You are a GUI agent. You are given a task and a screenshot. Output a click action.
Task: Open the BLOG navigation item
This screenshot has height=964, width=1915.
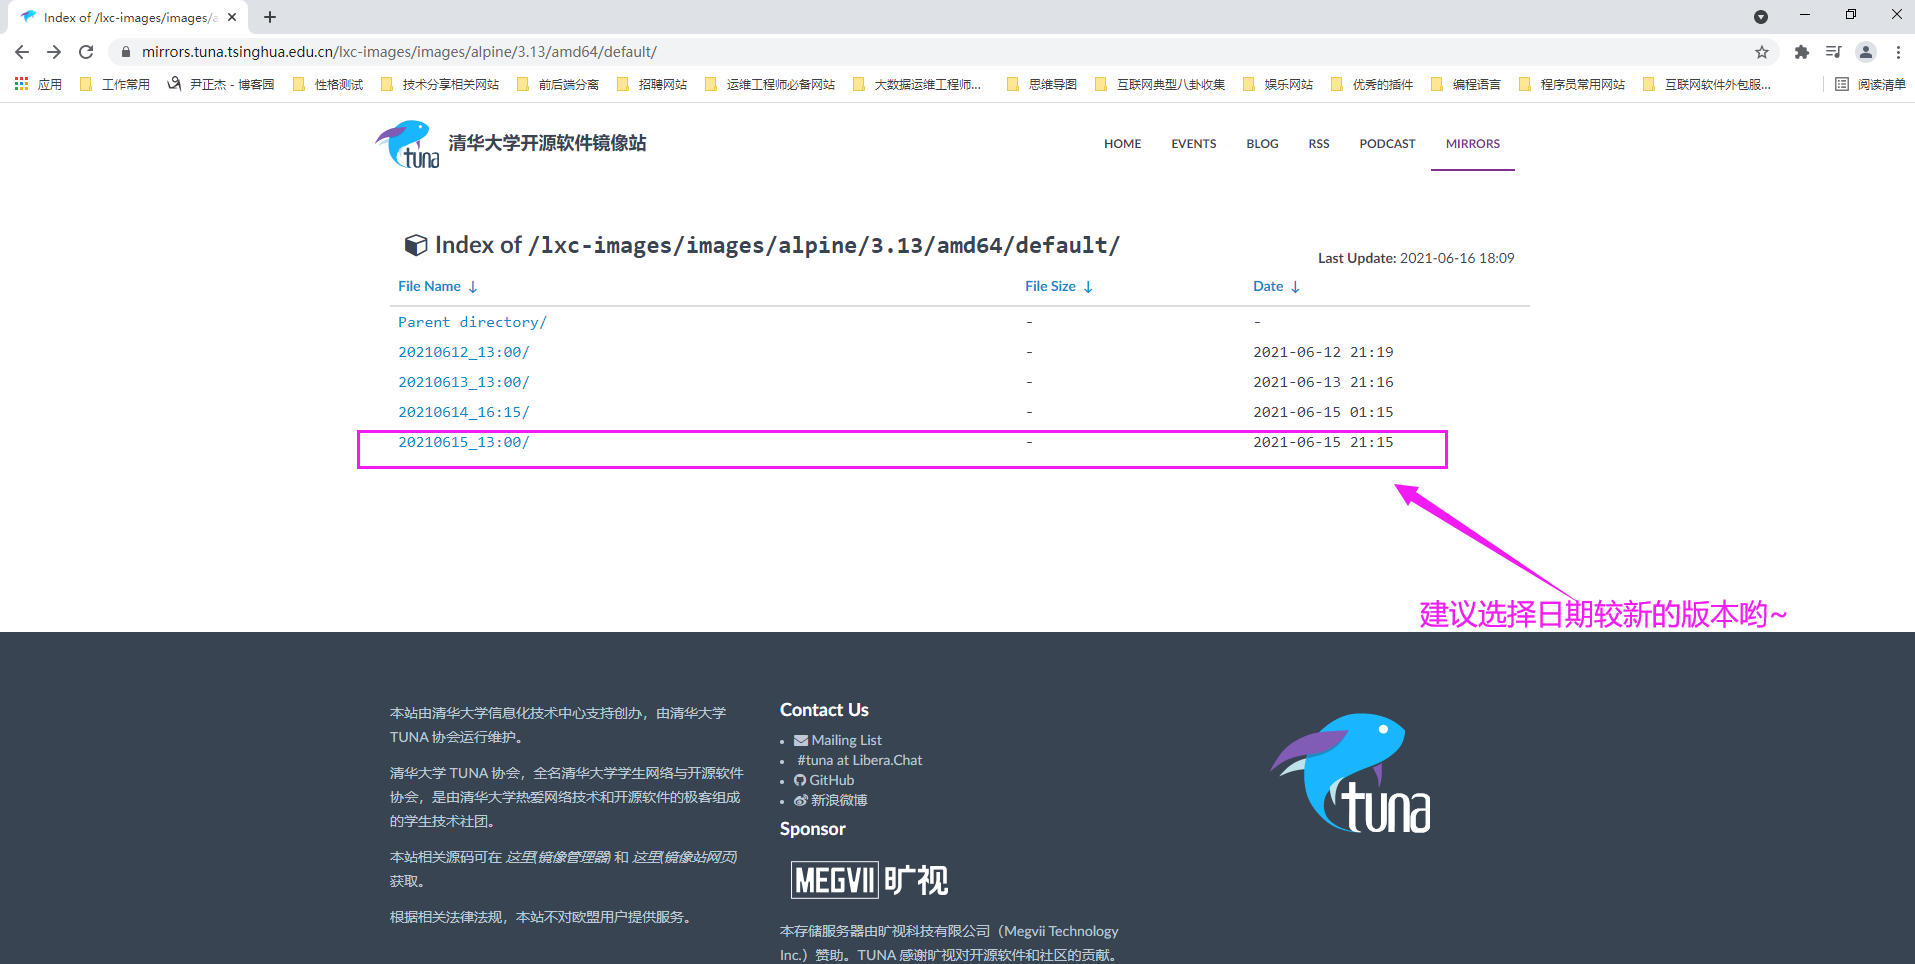tap(1262, 144)
